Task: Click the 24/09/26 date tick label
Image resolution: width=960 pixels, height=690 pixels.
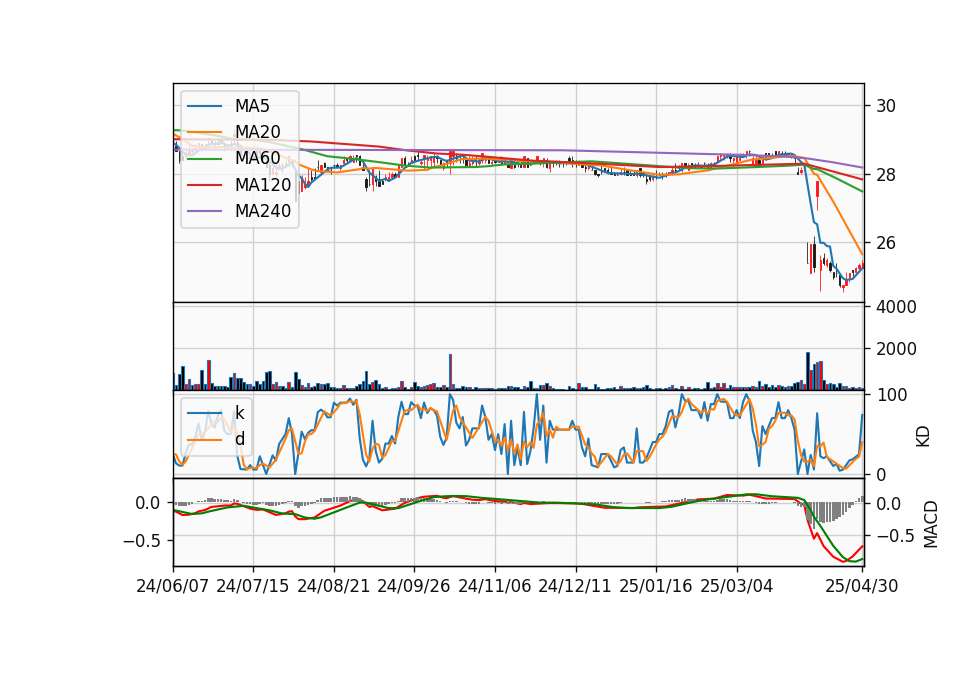Action: pyautogui.click(x=414, y=586)
